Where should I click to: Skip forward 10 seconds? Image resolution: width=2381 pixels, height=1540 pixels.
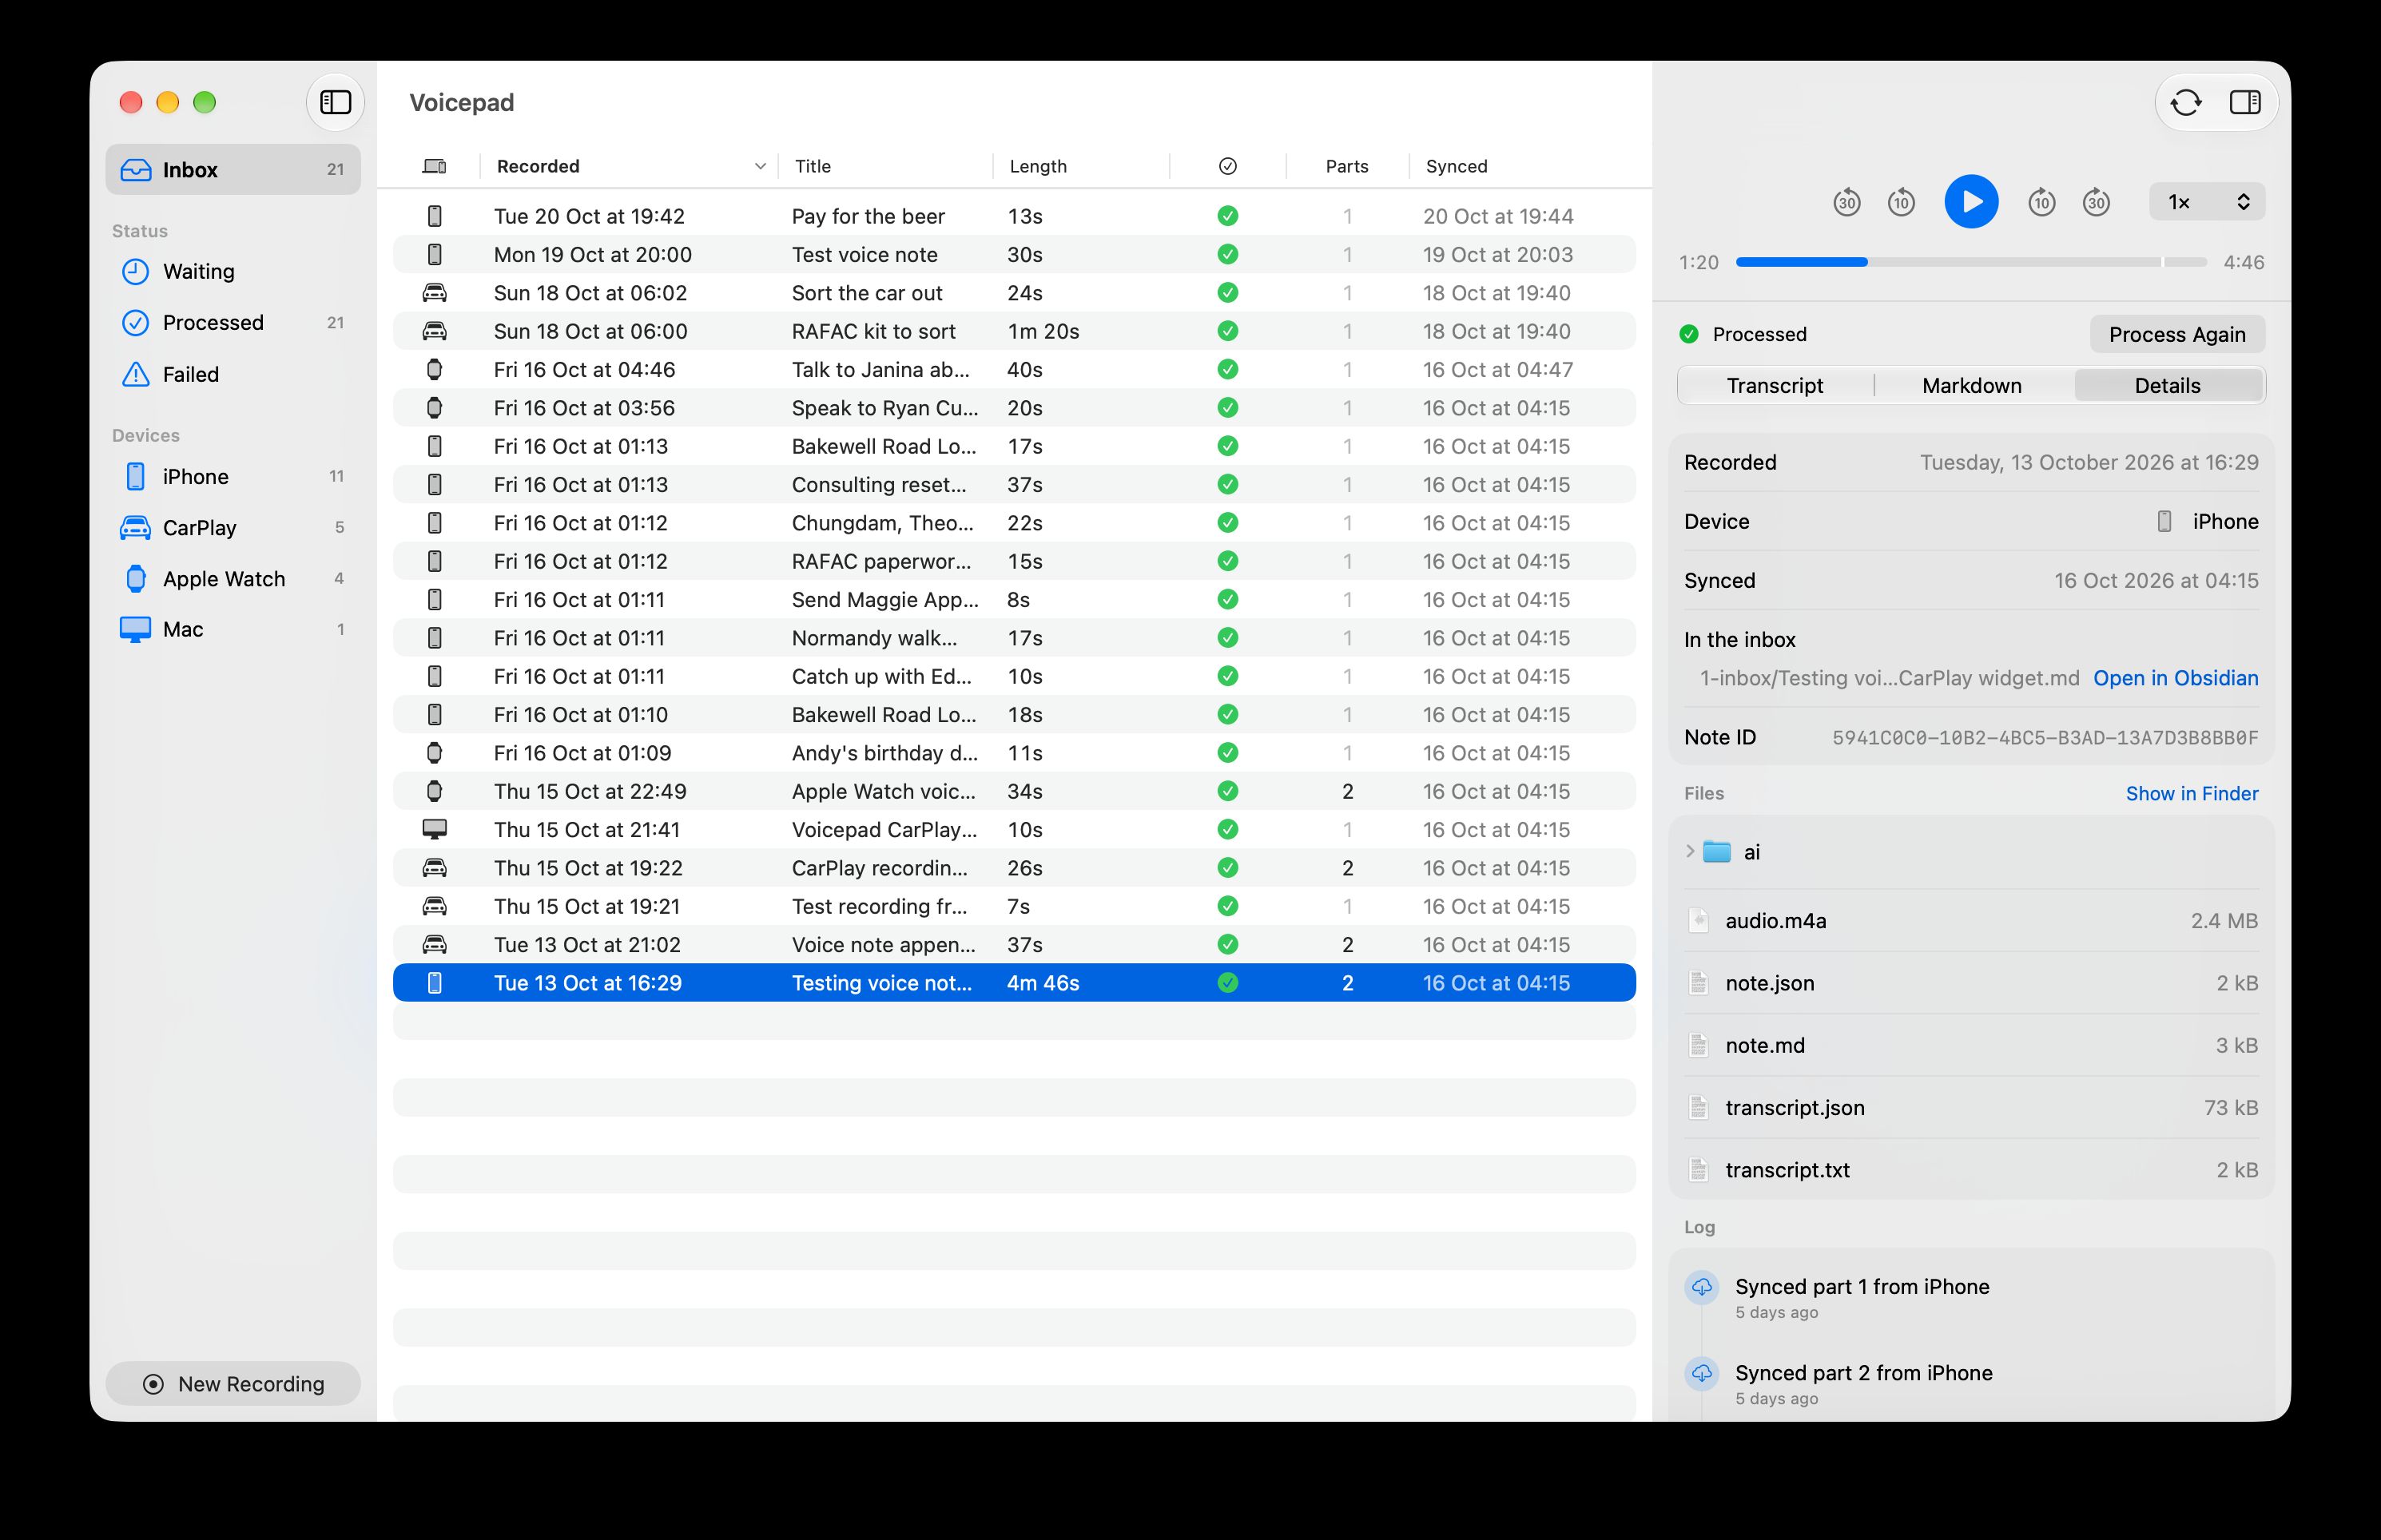[2041, 202]
